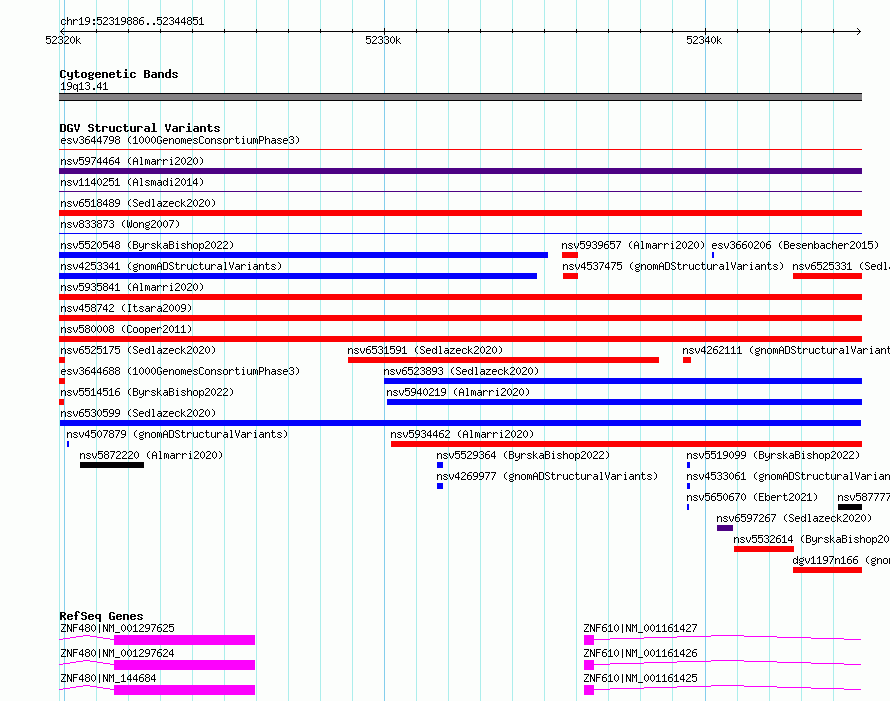890x701 pixels.
Task: Select nsv4507879 gnomADStructuralVariants label
Action: [177, 434]
